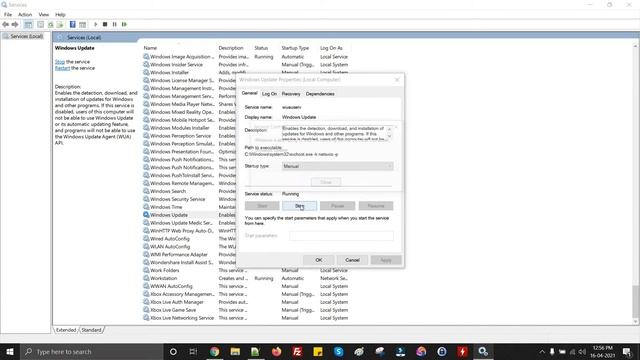Viewport: 640px width, 360px height.
Task: Open the Action menu
Action: [x=25, y=14]
